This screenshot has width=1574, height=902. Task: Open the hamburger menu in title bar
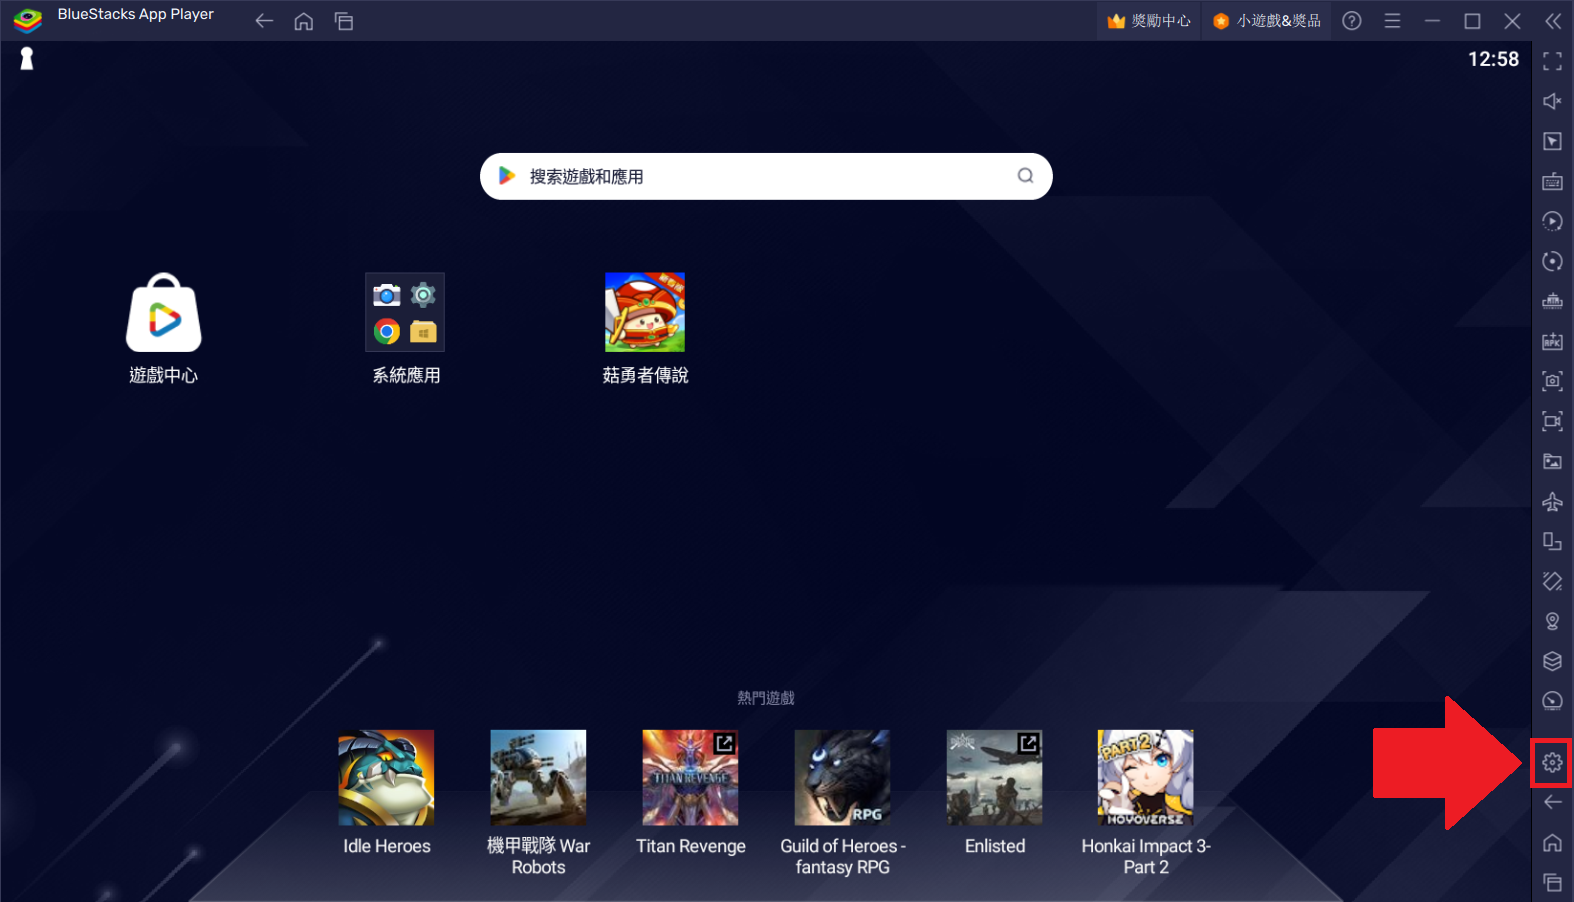(1392, 21)
